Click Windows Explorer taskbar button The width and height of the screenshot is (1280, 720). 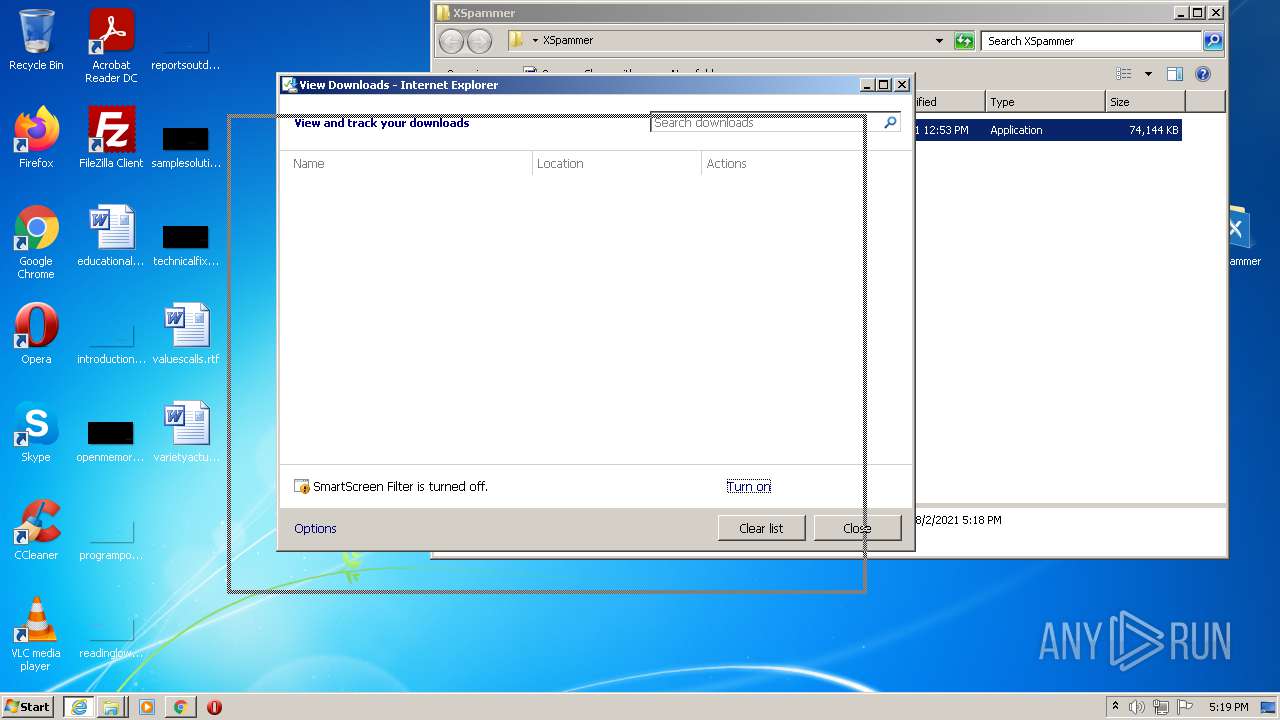tap(111, 707)
